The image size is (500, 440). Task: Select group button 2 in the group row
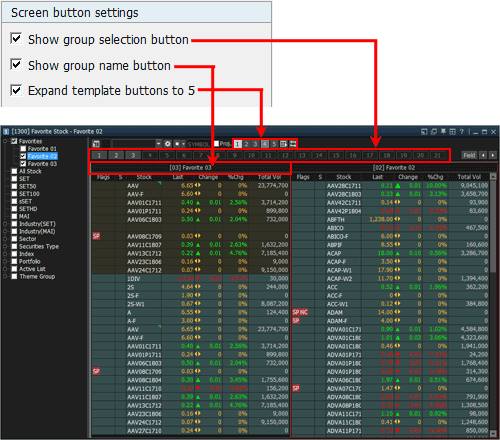(x=116, y=155)
